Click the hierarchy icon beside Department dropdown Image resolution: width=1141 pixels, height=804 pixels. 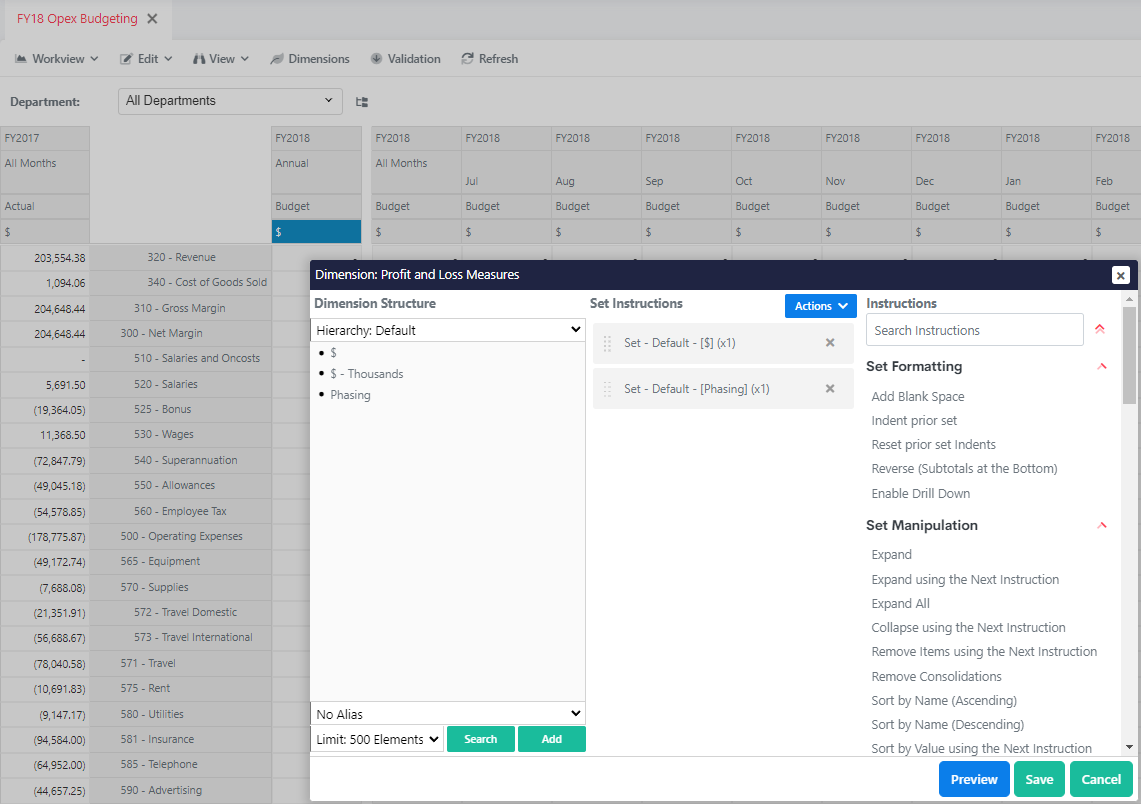pyautogui.click(x=362, y=102)
